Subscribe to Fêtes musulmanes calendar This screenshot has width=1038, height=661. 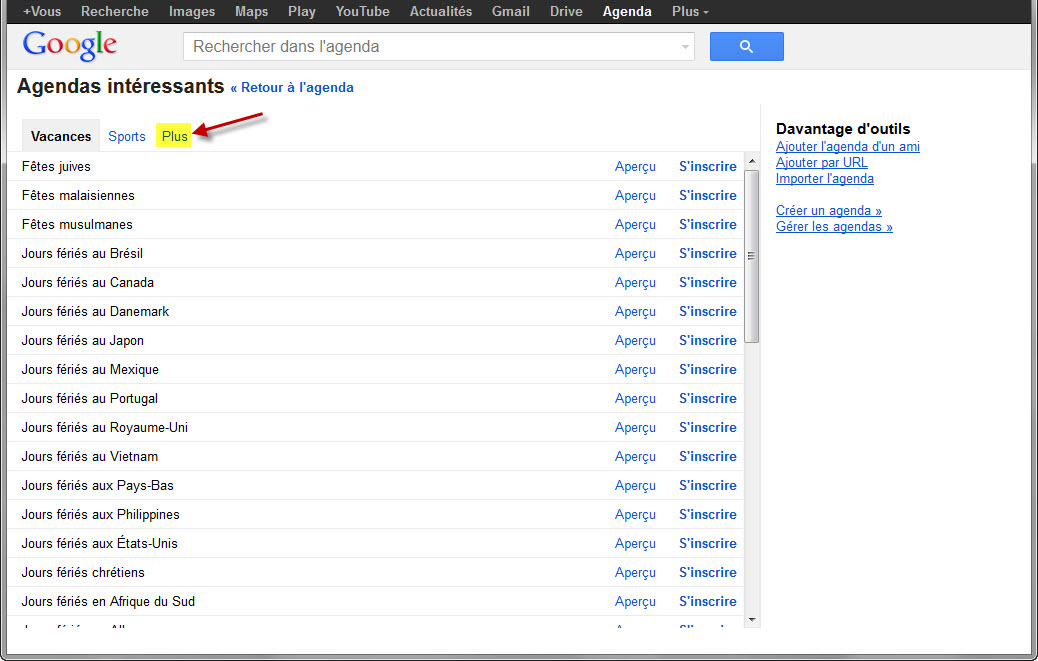(x=708, y=224)
